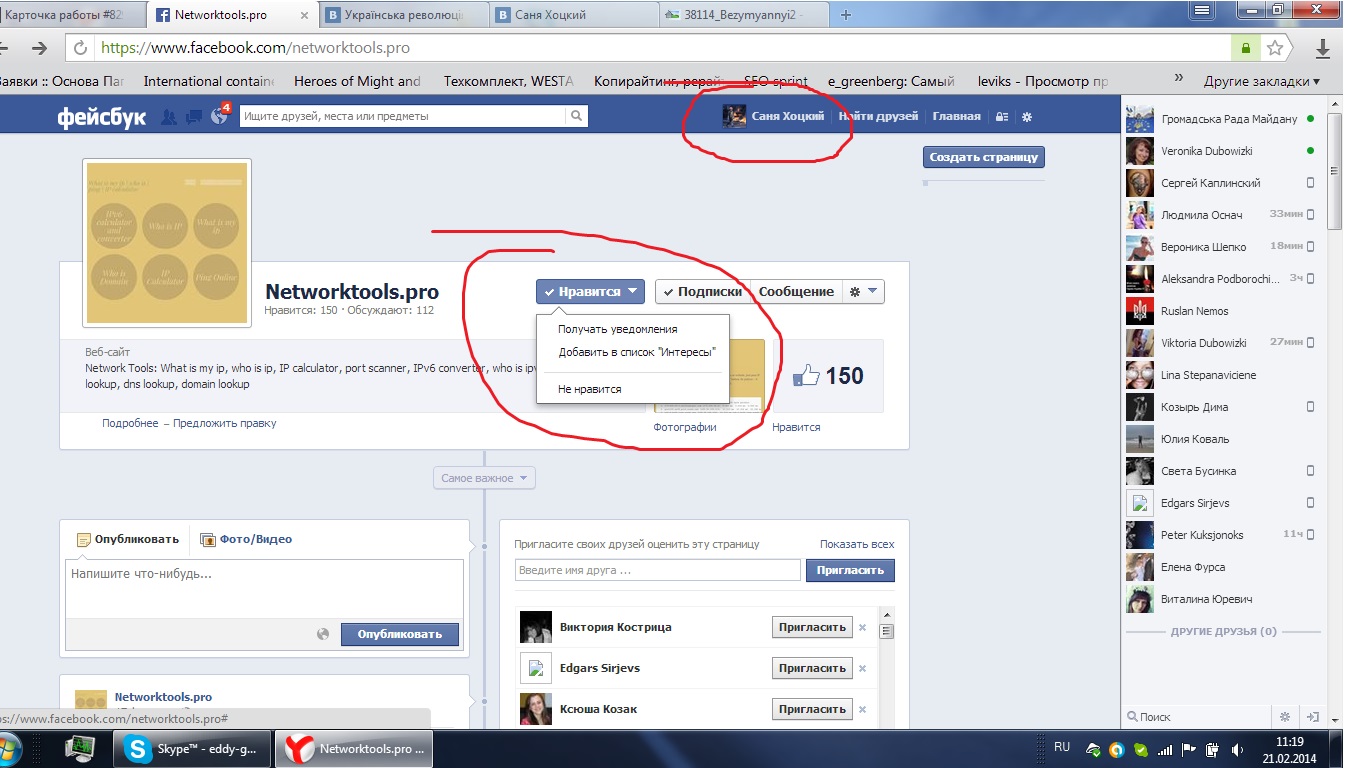Dismiss Edgars Sirjevs invite suggestion
Image resolution: width=1366 pixels, height=768 pixels.
(x=862, y=668)
